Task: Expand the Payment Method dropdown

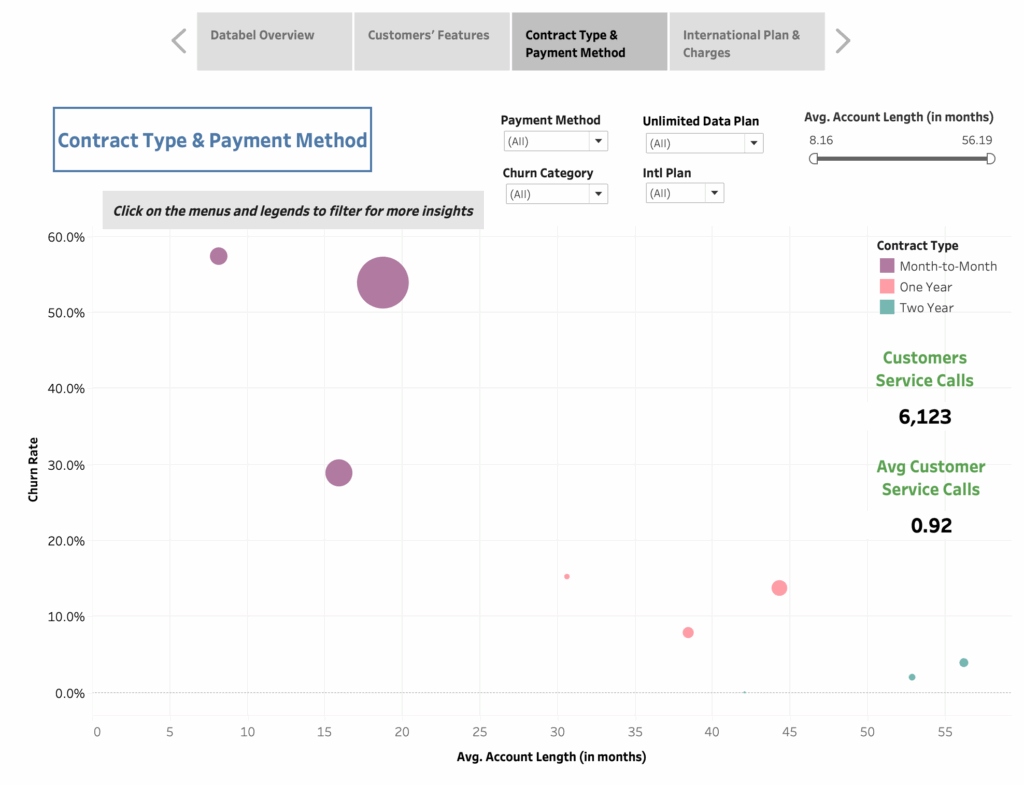Action: point(597,142)
